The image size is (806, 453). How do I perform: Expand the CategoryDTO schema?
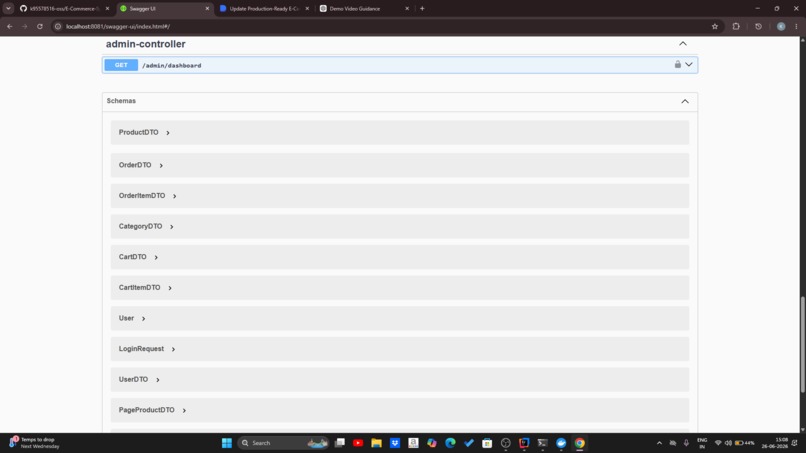pos(172,227)
